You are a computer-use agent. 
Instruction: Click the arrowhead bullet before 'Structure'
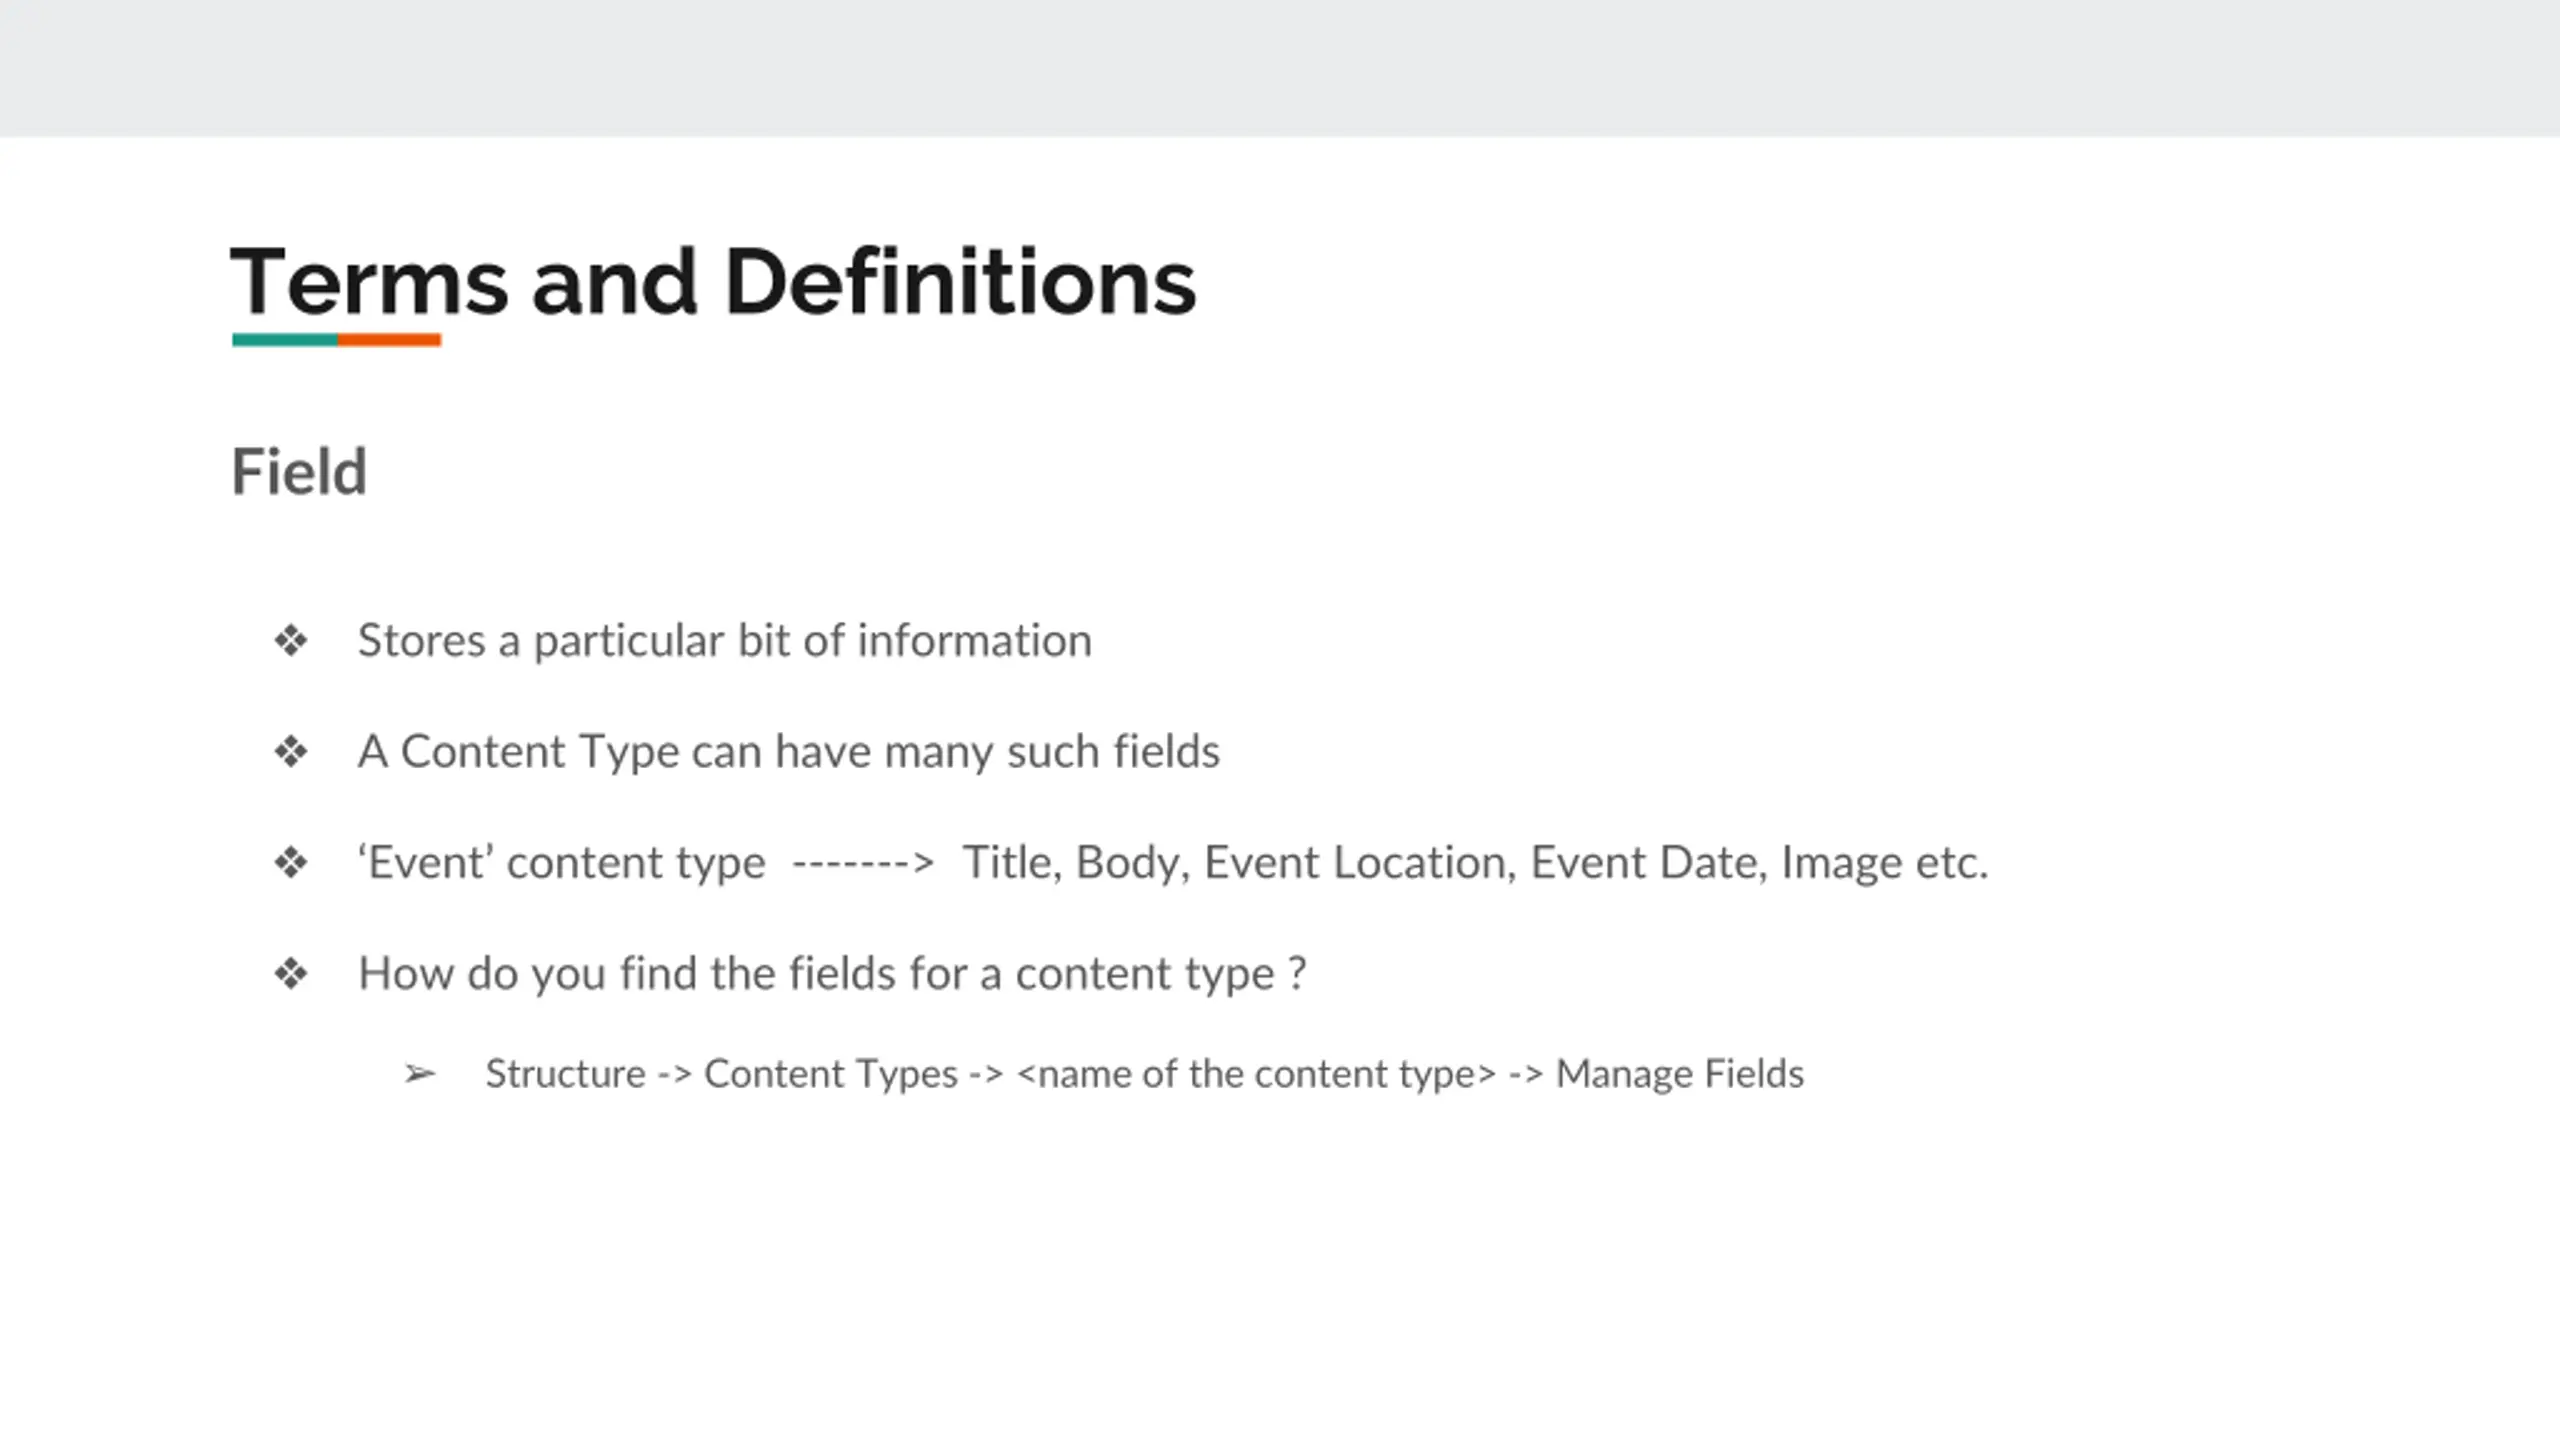[x=420, y=1075]
